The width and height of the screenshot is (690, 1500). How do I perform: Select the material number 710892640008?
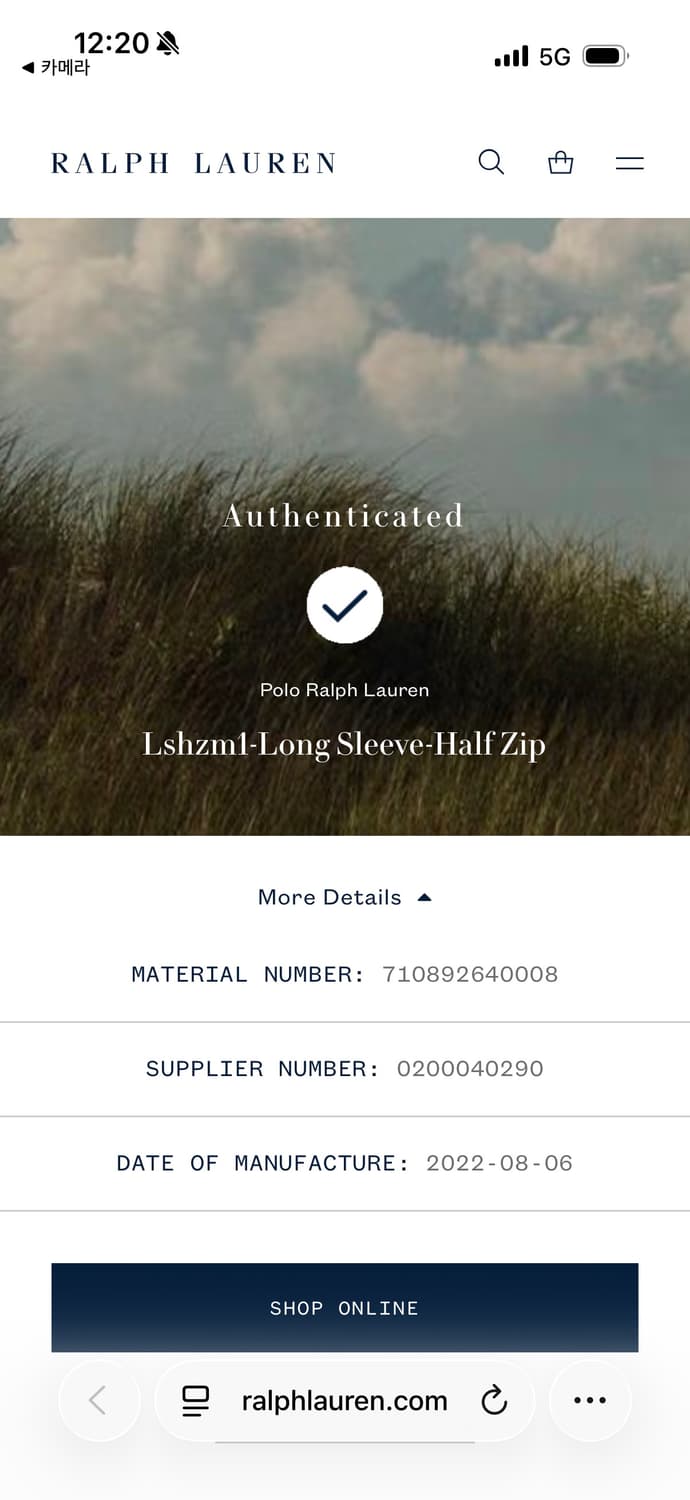pyautogui.click(x=470, y=974)
